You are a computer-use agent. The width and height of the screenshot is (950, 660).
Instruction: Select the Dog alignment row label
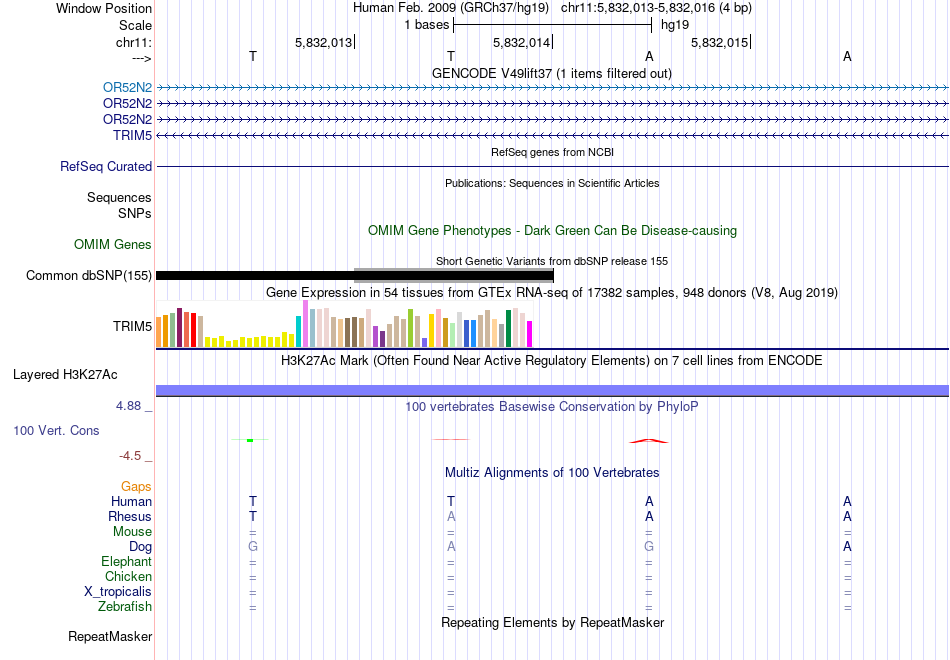coord(141,547)
